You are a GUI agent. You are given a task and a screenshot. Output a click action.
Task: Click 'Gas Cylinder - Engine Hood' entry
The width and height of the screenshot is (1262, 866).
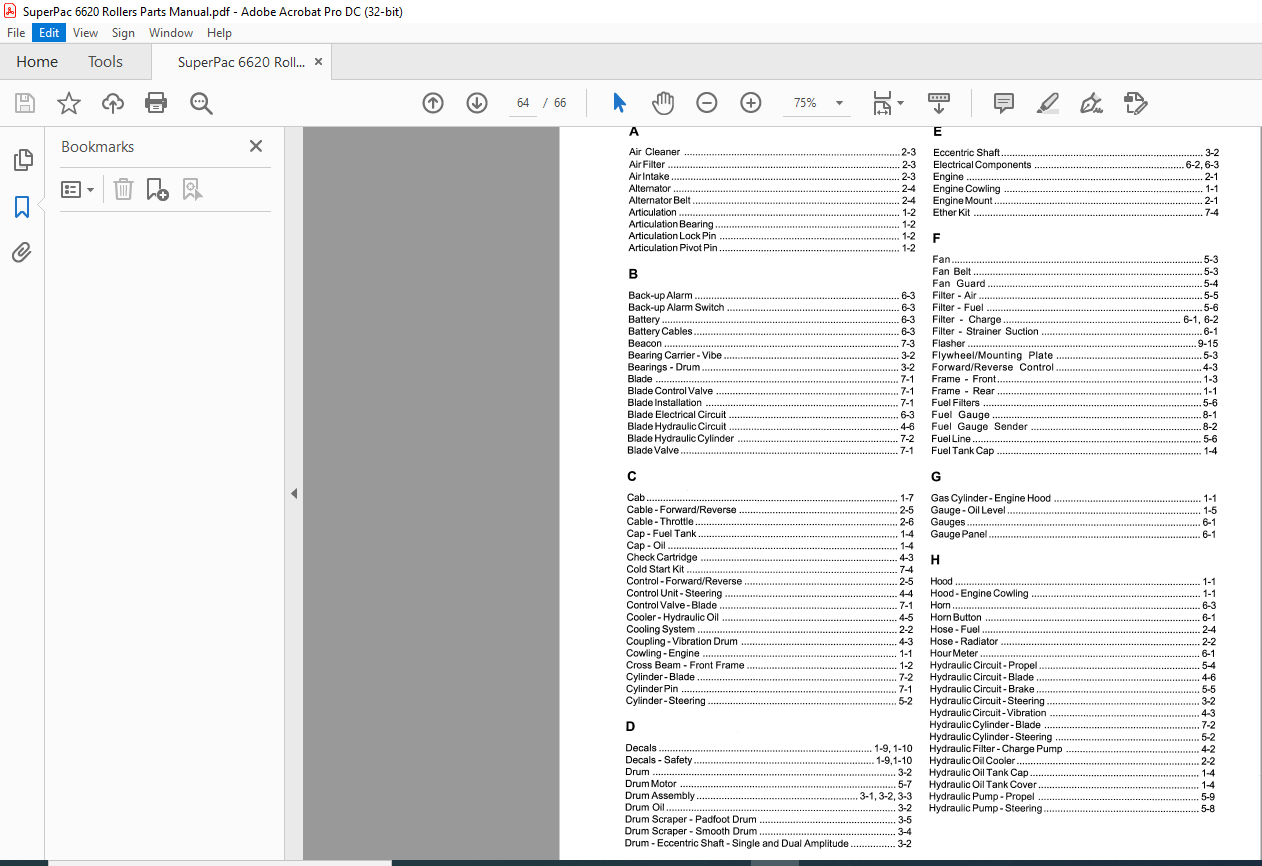[1074, 499]
